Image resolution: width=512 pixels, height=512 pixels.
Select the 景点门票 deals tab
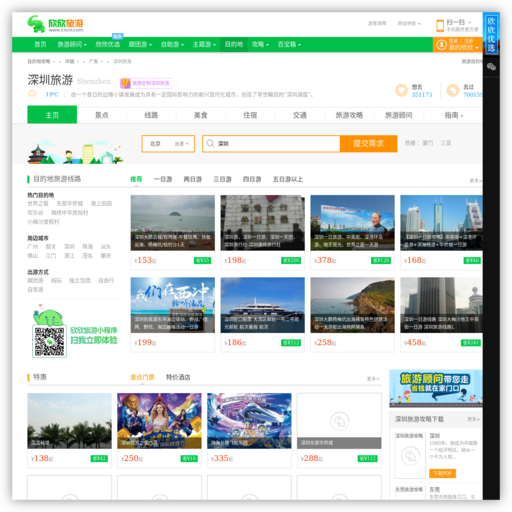142,377
